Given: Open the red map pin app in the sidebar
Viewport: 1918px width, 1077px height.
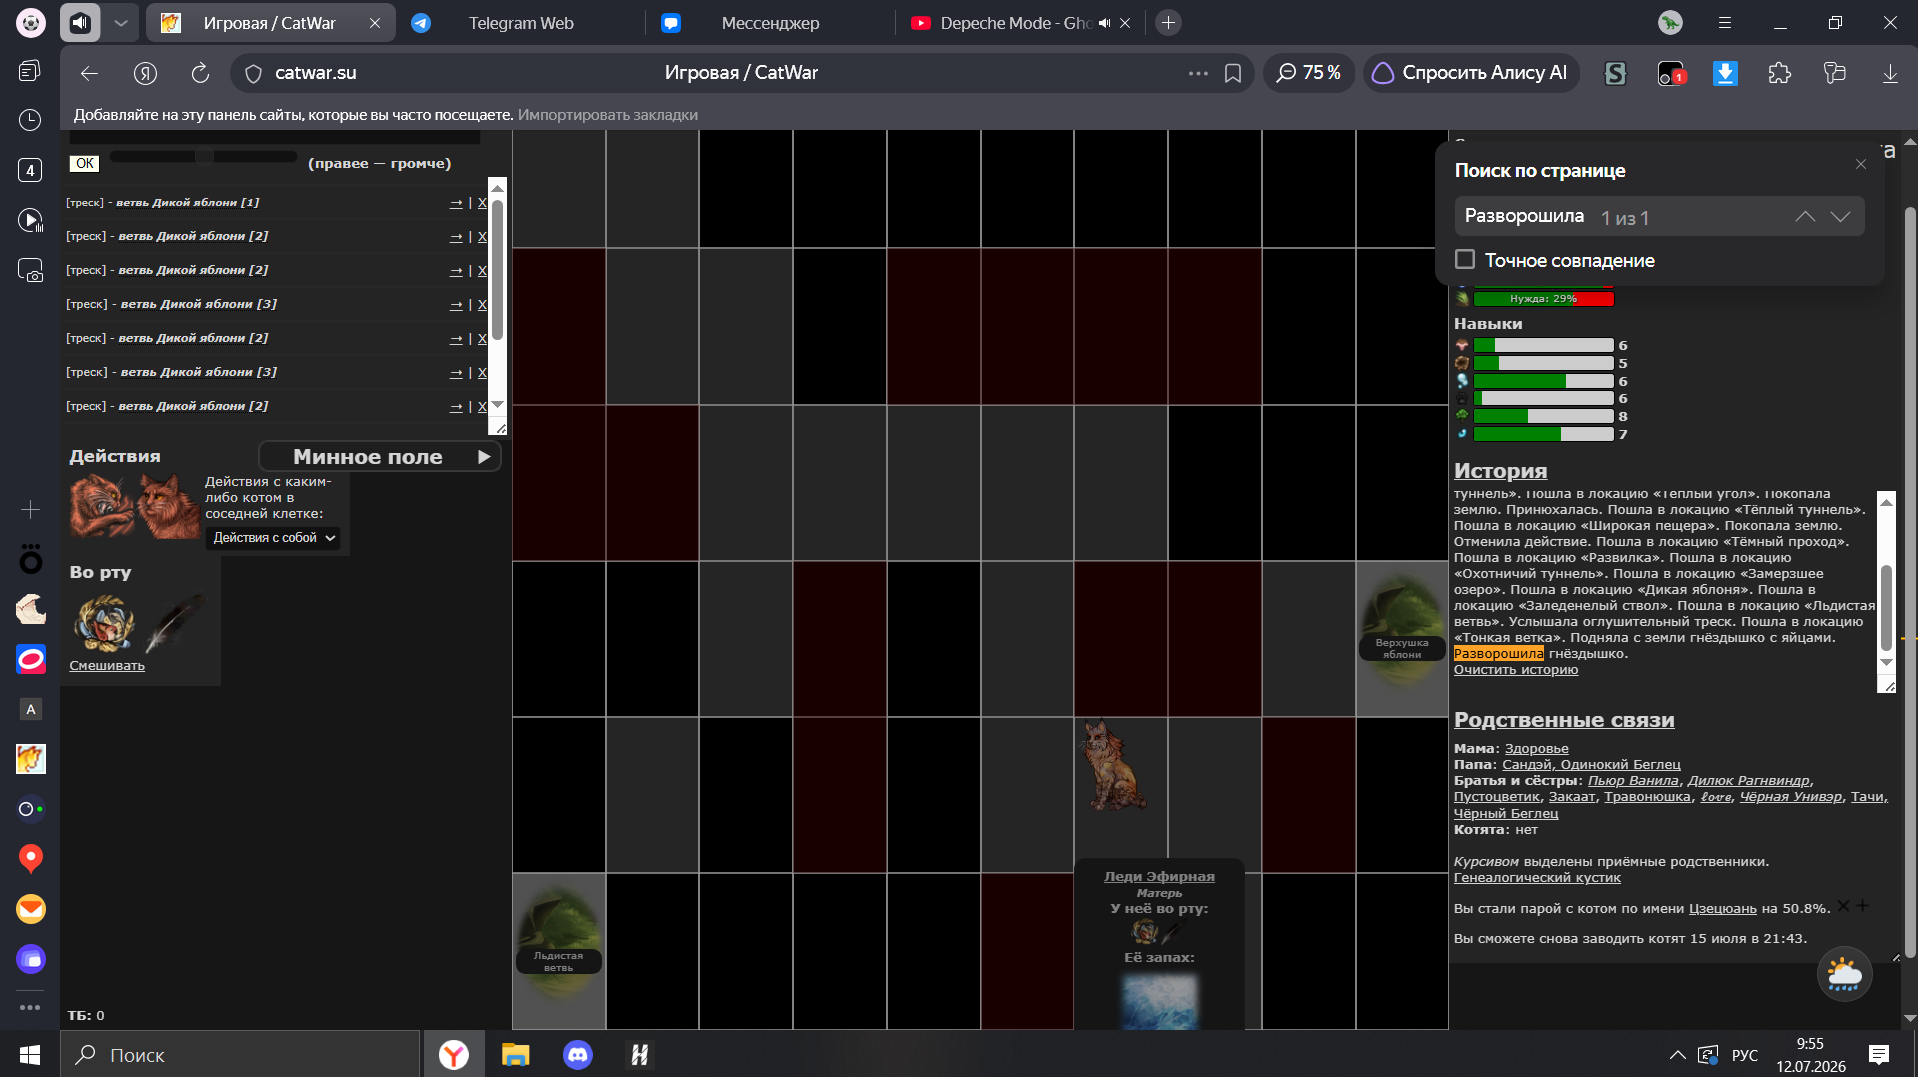Looking at the screenshot, I should pyautogui.click(x=31, y=858).
